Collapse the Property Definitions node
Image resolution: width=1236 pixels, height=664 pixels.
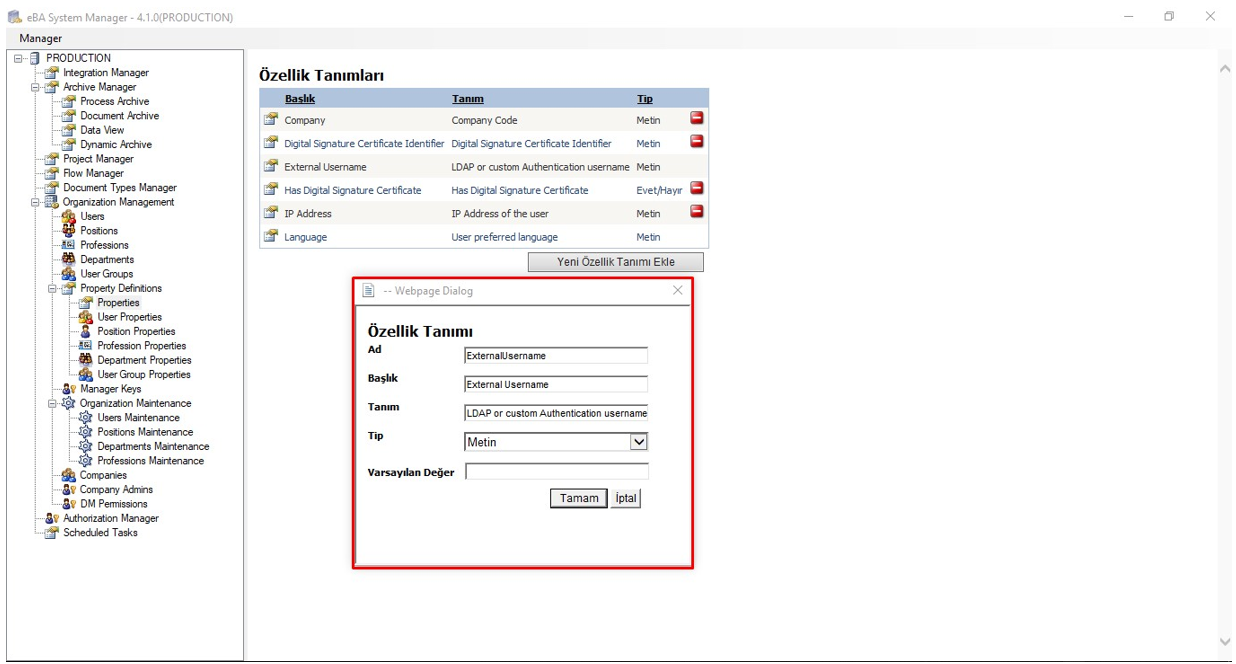[x=52, y=289]
